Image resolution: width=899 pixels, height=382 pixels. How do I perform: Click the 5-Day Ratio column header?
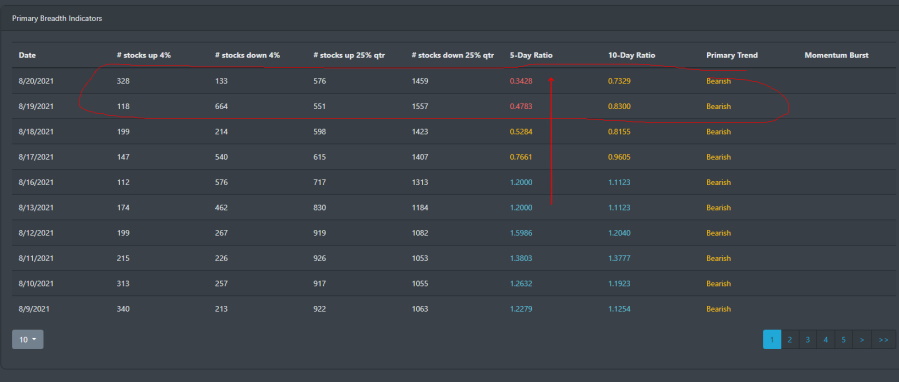(531, 56)
